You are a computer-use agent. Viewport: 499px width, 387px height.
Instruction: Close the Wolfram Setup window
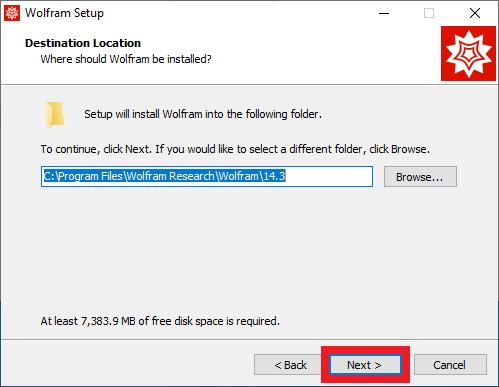(x=475, y=13)
